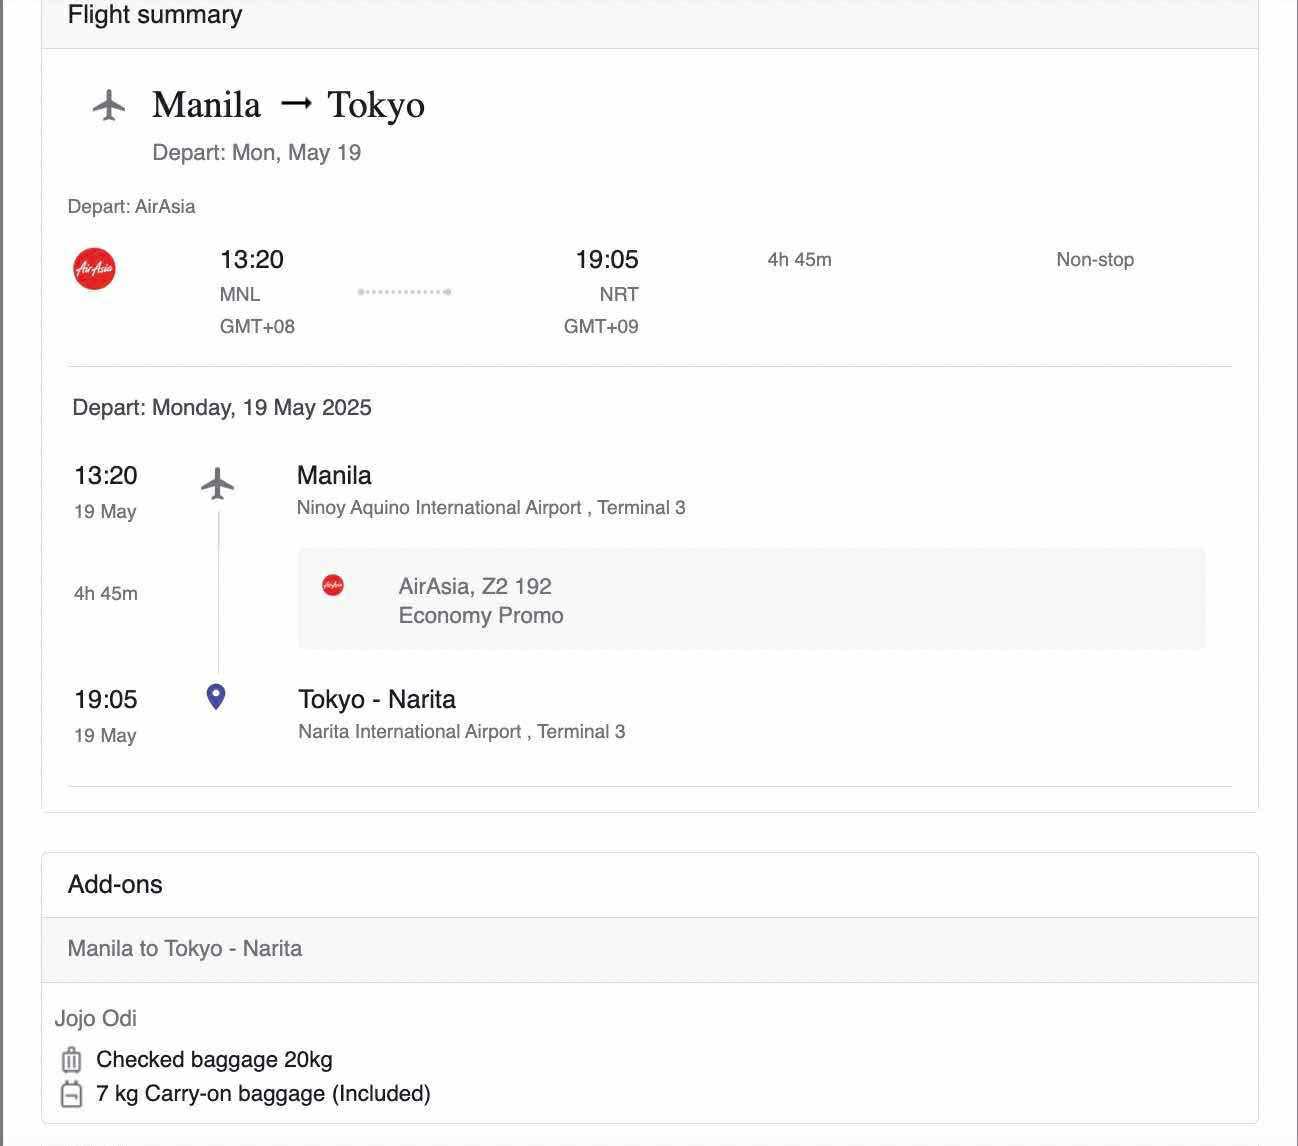Click the small AirAsia logo beside Z2 192
This screenshot has height=1146, width=1298.
(x=333, y=585)
